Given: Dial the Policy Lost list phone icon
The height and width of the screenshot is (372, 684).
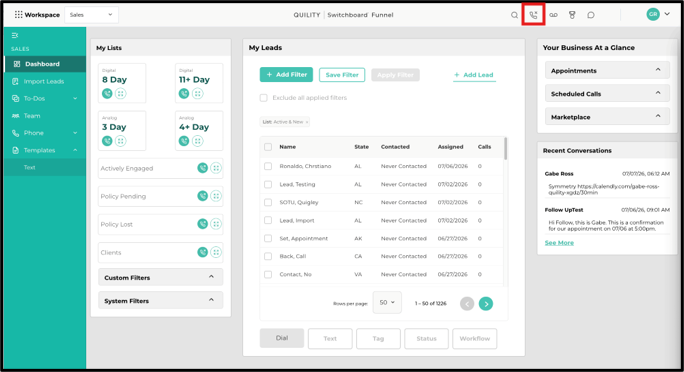Looking at the screenshot, I should tap(202, 224).
